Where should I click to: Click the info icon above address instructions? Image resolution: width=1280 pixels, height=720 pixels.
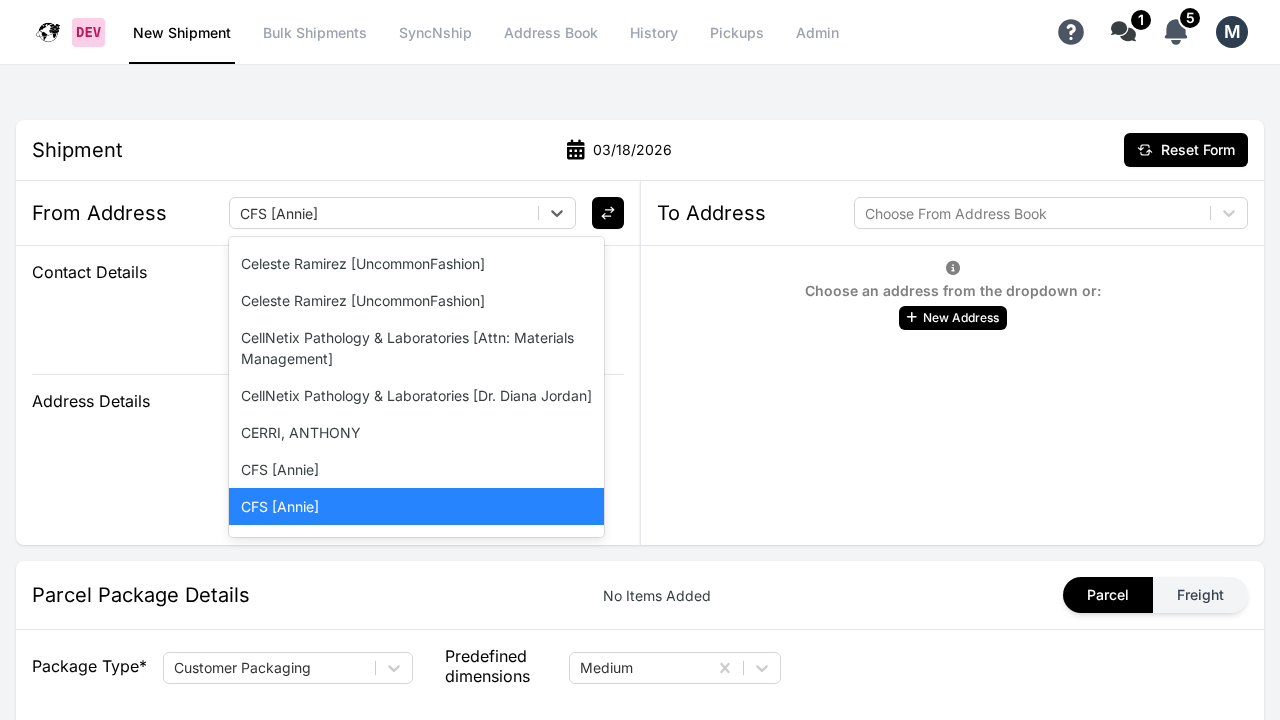click(x=953, y=268)
